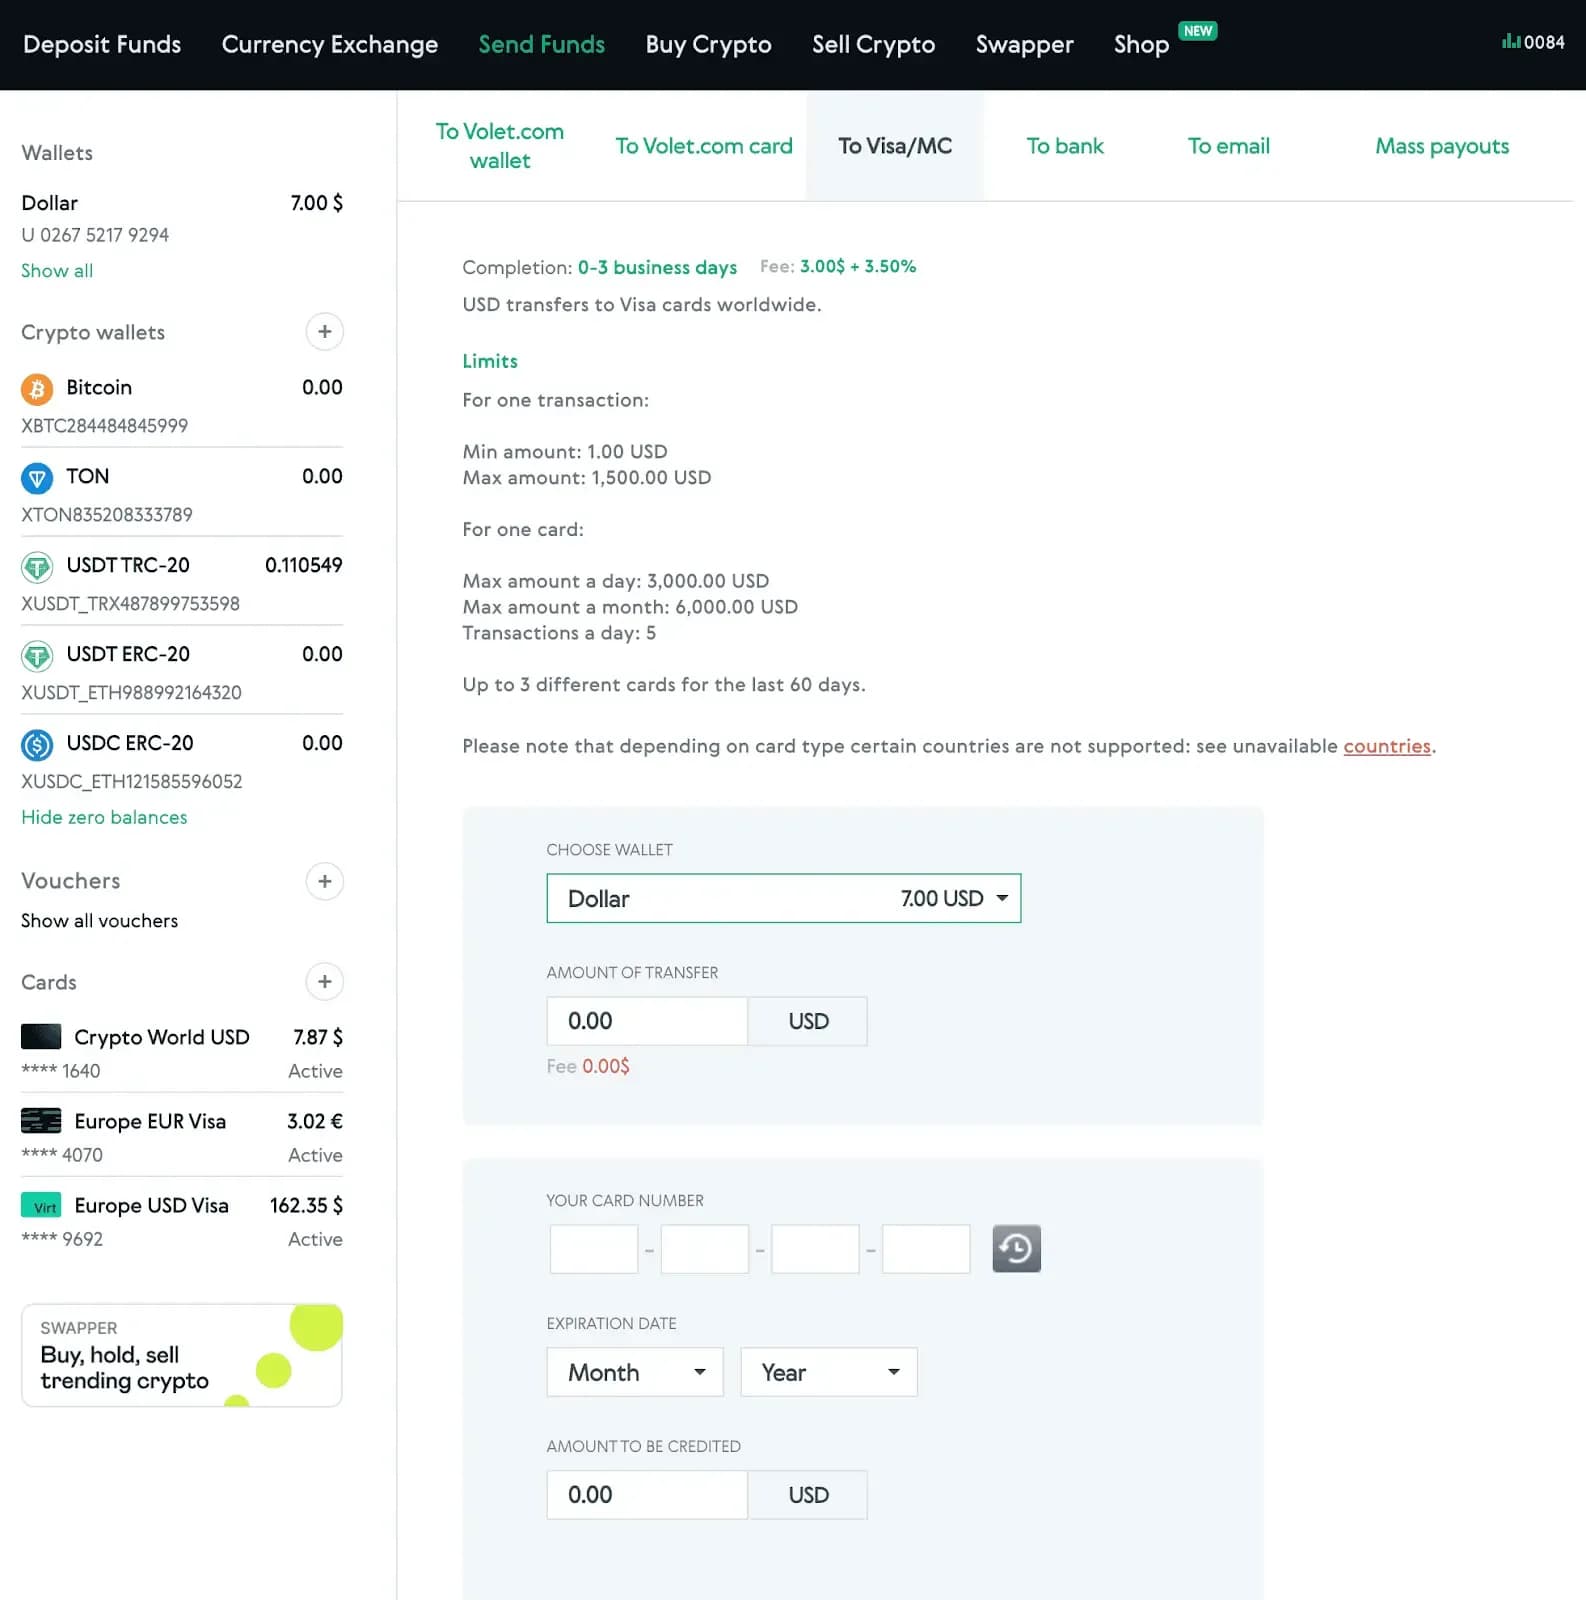Show all wallets in sidebar
1586x1600 pixels.
(x=57, y=271)
